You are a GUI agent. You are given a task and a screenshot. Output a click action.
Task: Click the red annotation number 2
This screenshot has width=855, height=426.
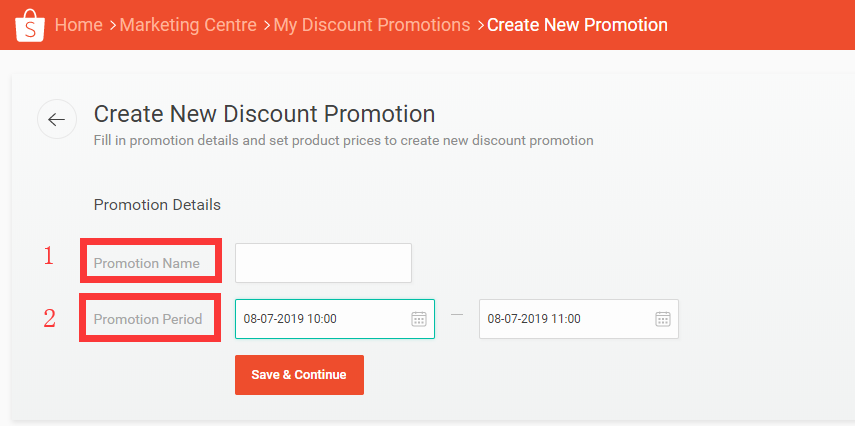point(49,319)
